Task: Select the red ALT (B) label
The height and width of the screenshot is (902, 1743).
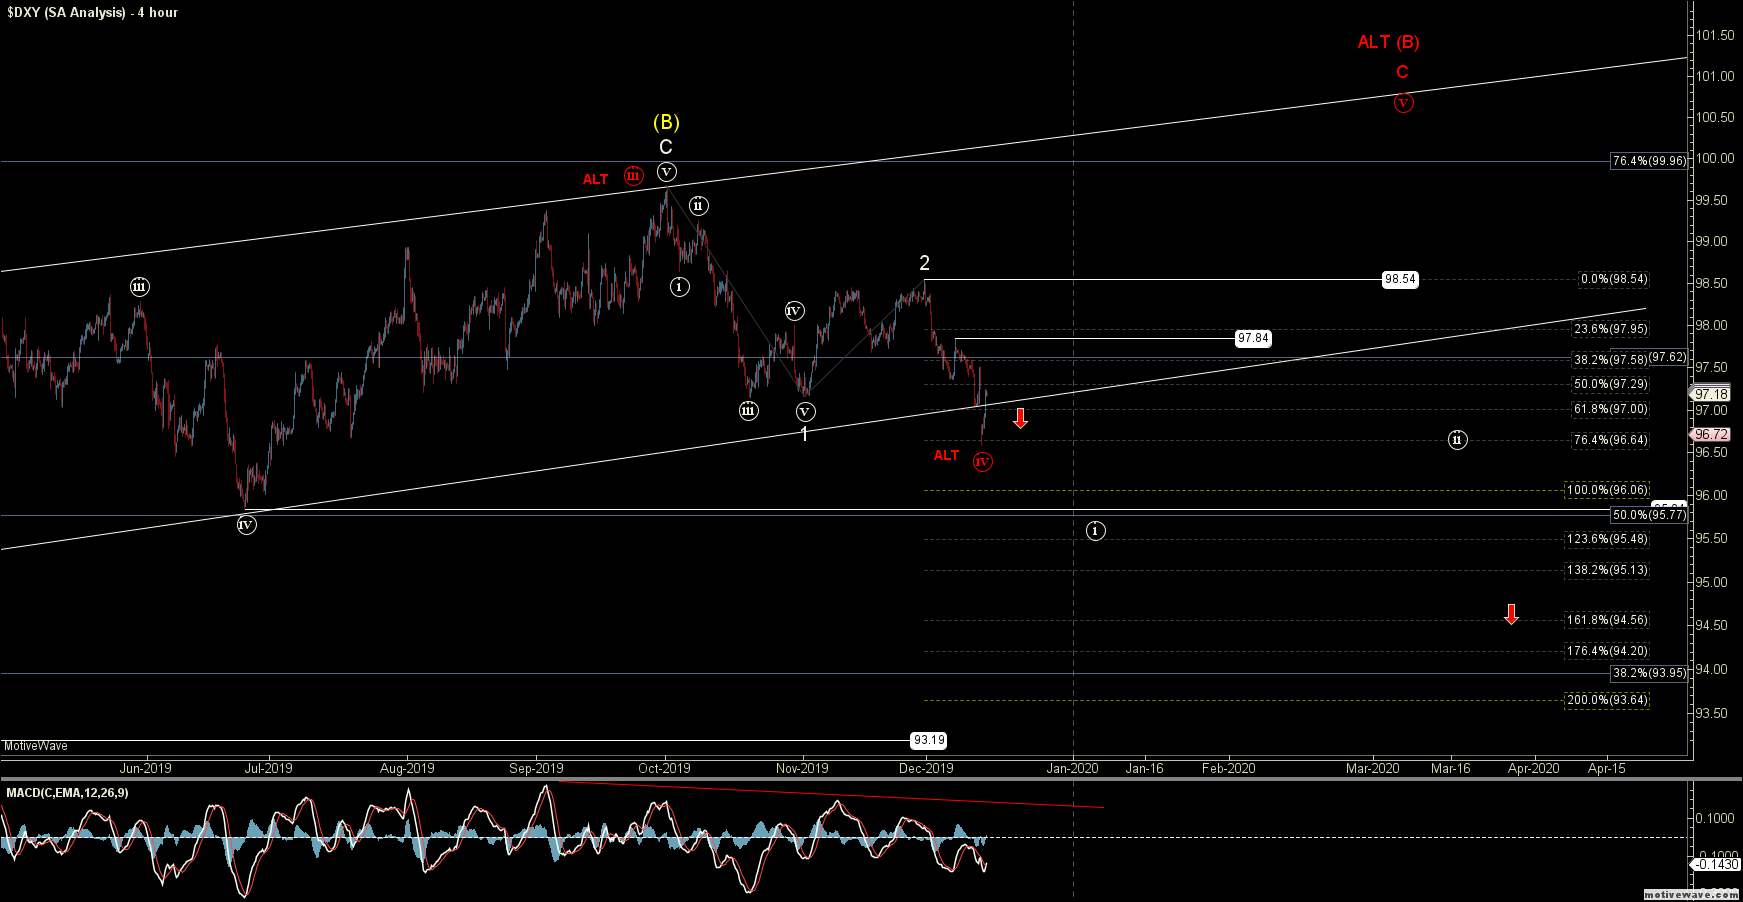Action: point(1388,42)
